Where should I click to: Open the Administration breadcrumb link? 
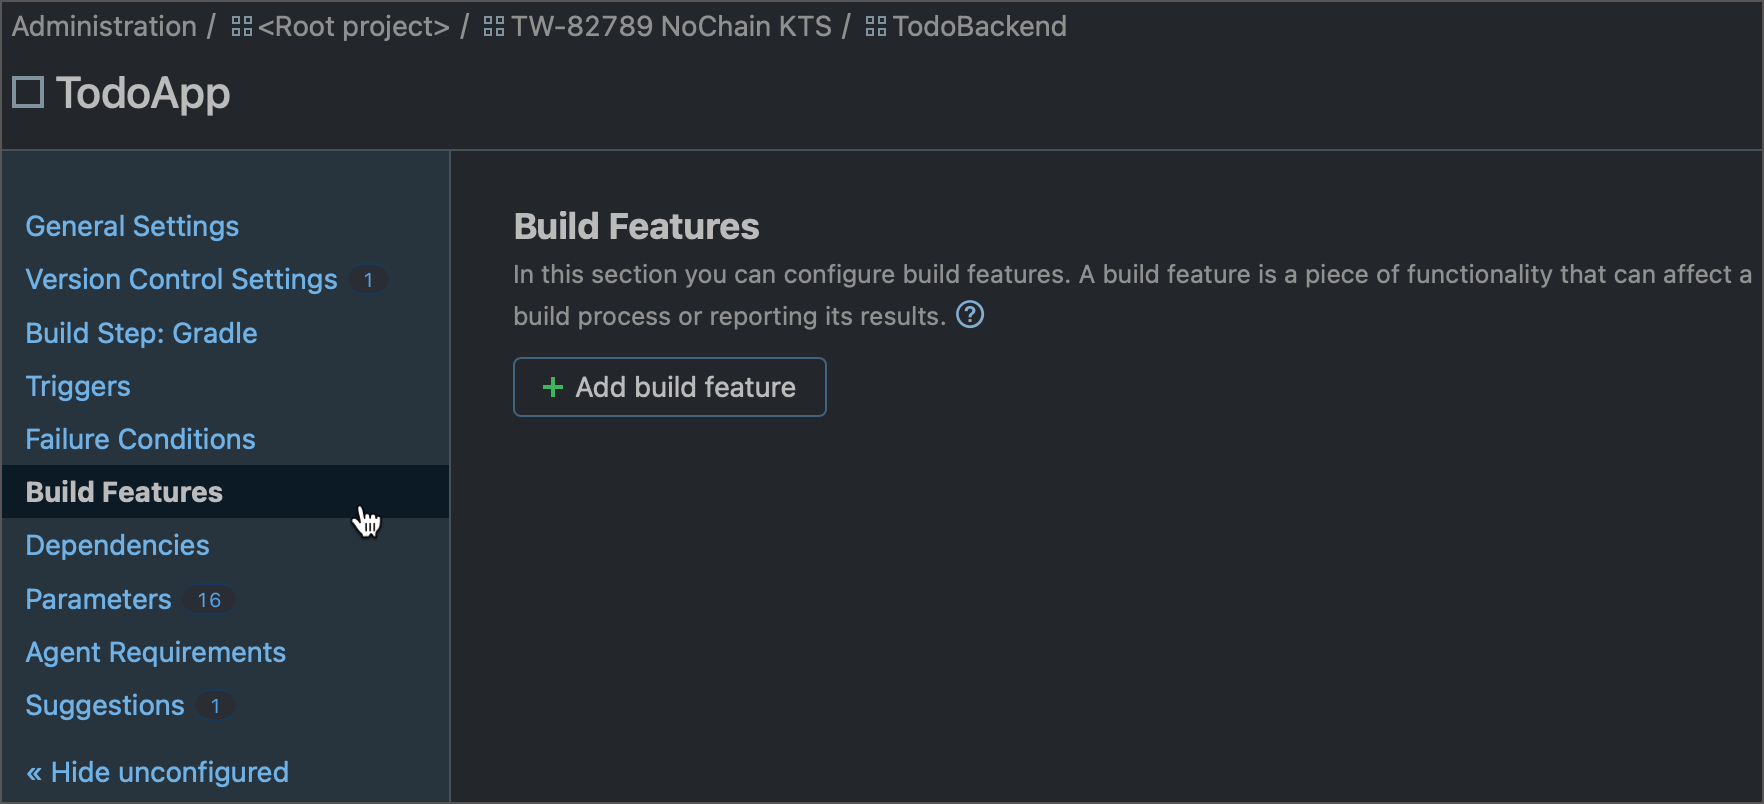pos(103,26)
